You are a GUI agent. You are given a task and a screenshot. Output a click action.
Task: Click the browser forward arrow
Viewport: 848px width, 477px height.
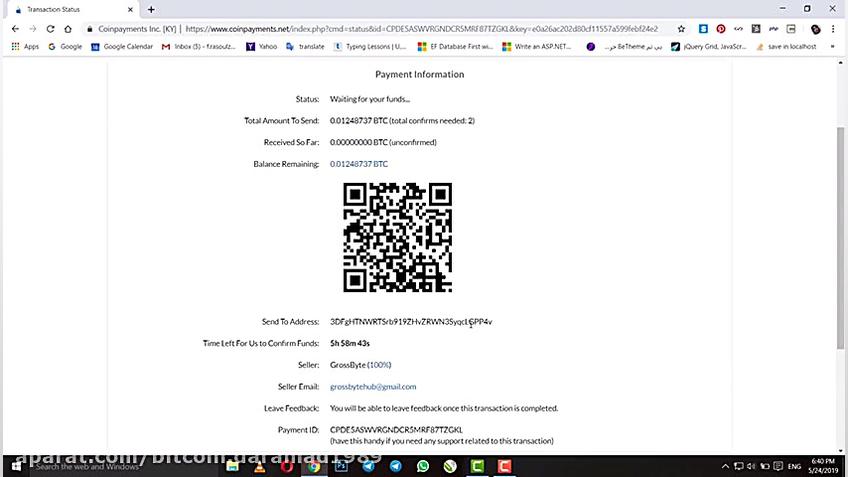(32, 29)
